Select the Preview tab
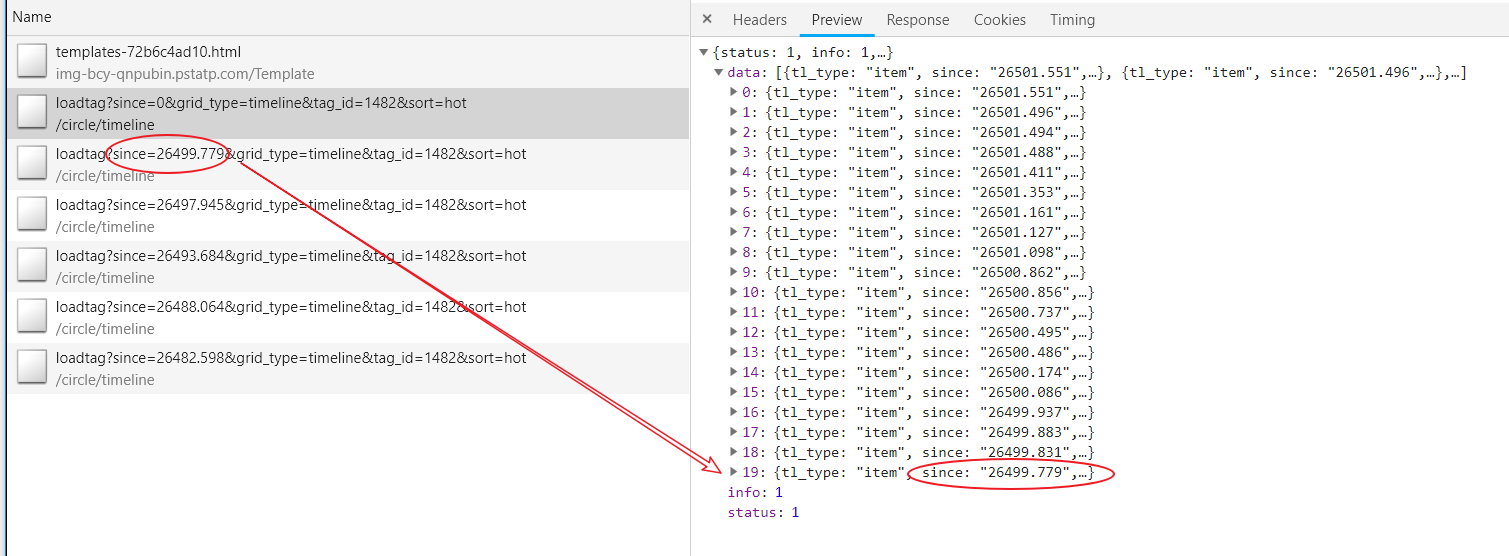This screenshot has width=1509, height=556. tap(837, 19)
